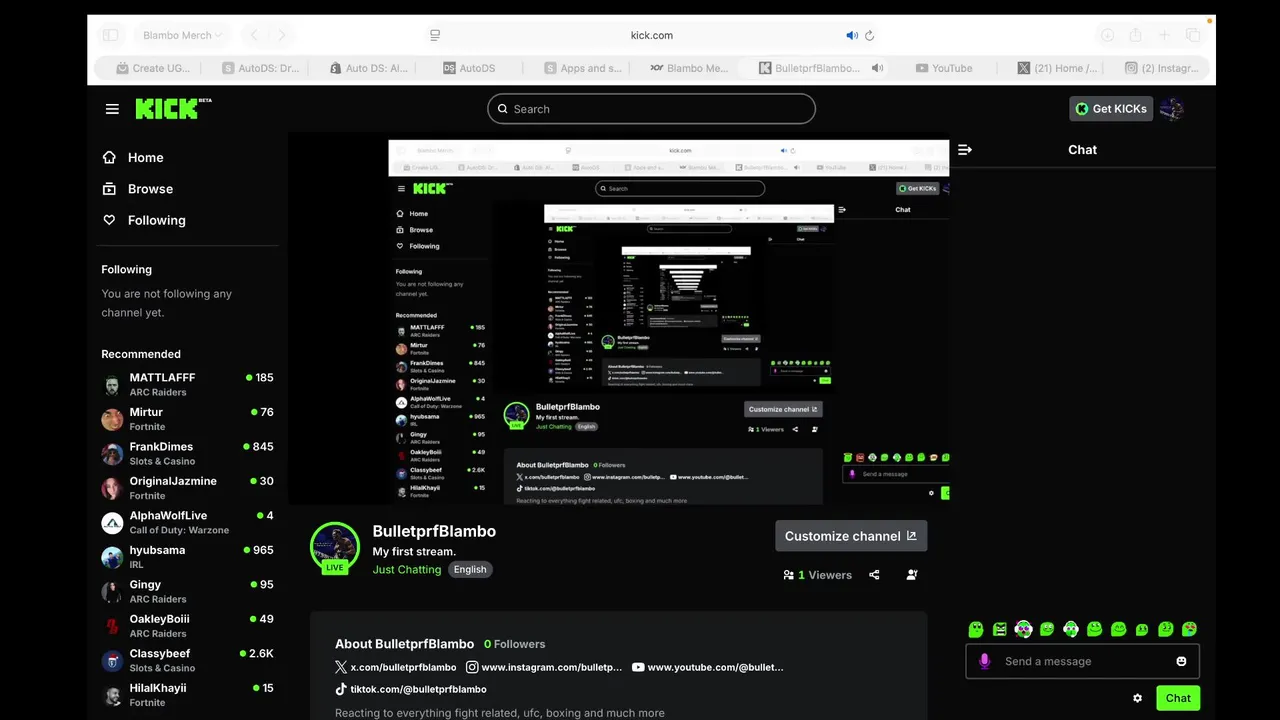Open the hamburger menu beside KICK logo
Viewport: 1280px width, 720px height.
point(112,109)
